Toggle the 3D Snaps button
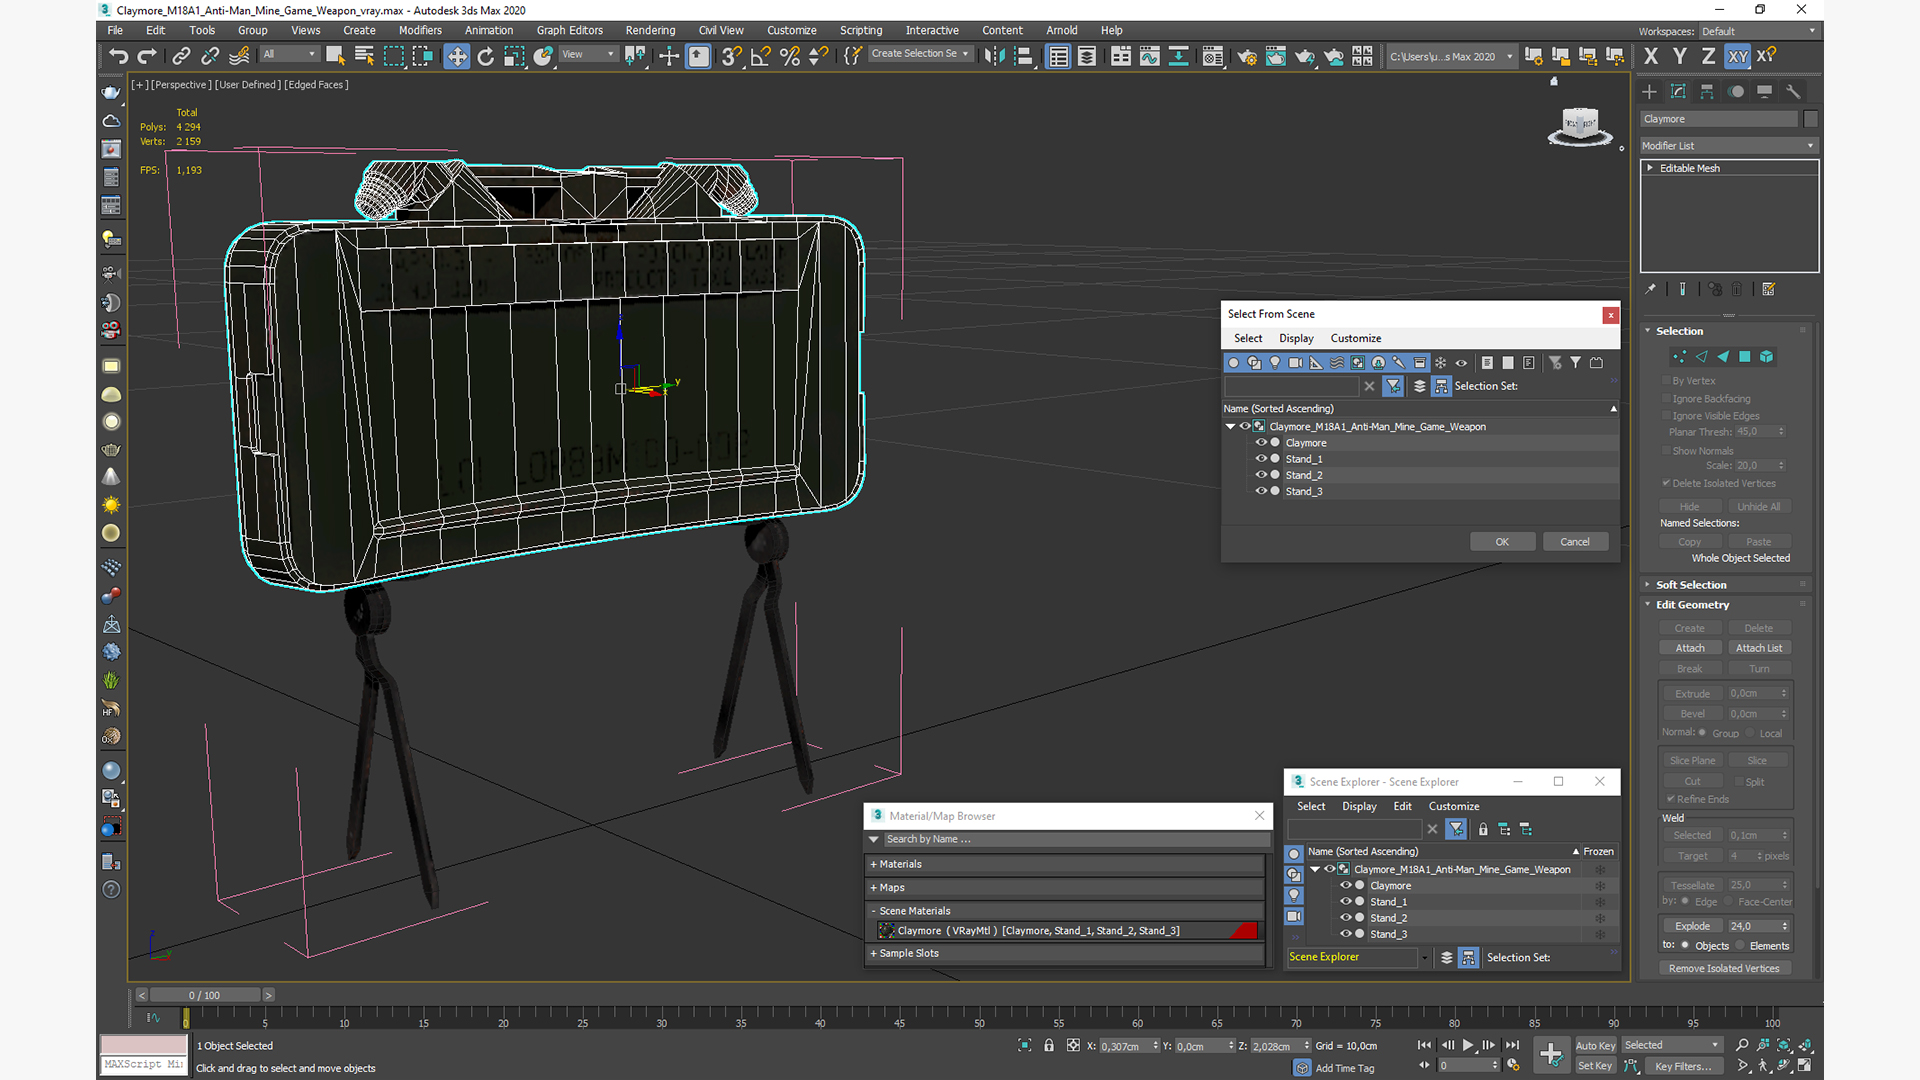The width and height of the screenshot is (1920, 1080). [x=732, y=57]
